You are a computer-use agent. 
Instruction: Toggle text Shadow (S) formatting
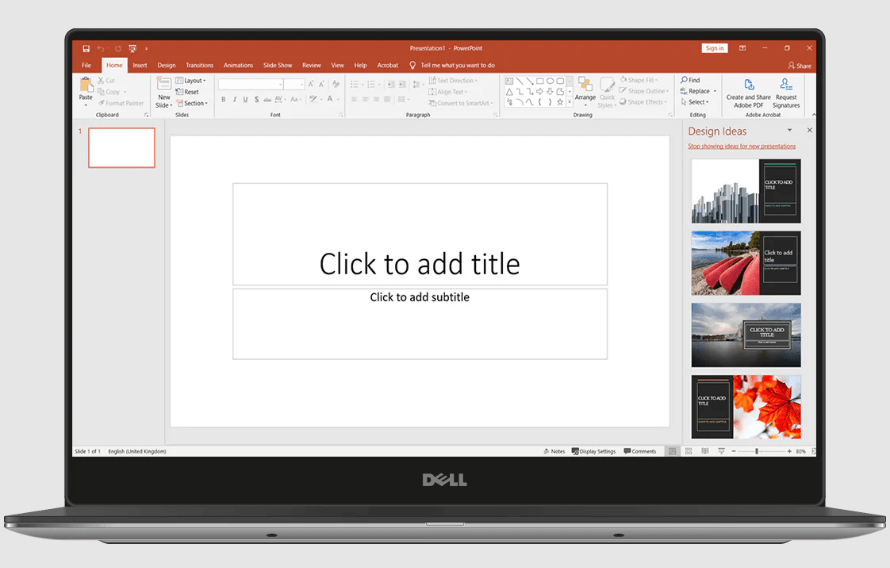coord(257,99)
